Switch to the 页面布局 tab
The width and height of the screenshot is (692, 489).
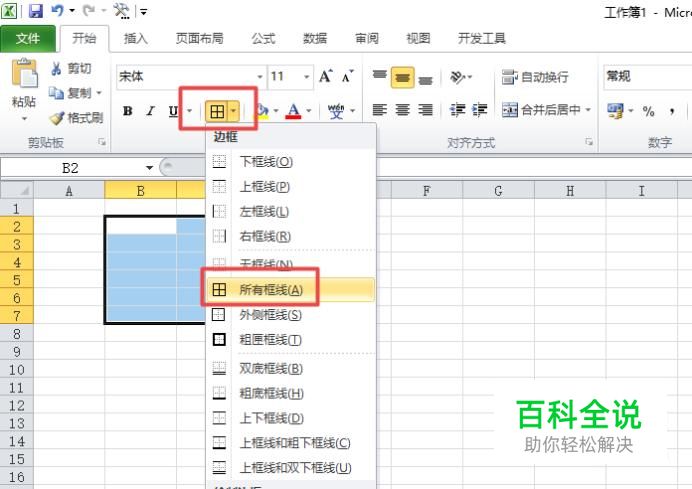tap(199, 39)
